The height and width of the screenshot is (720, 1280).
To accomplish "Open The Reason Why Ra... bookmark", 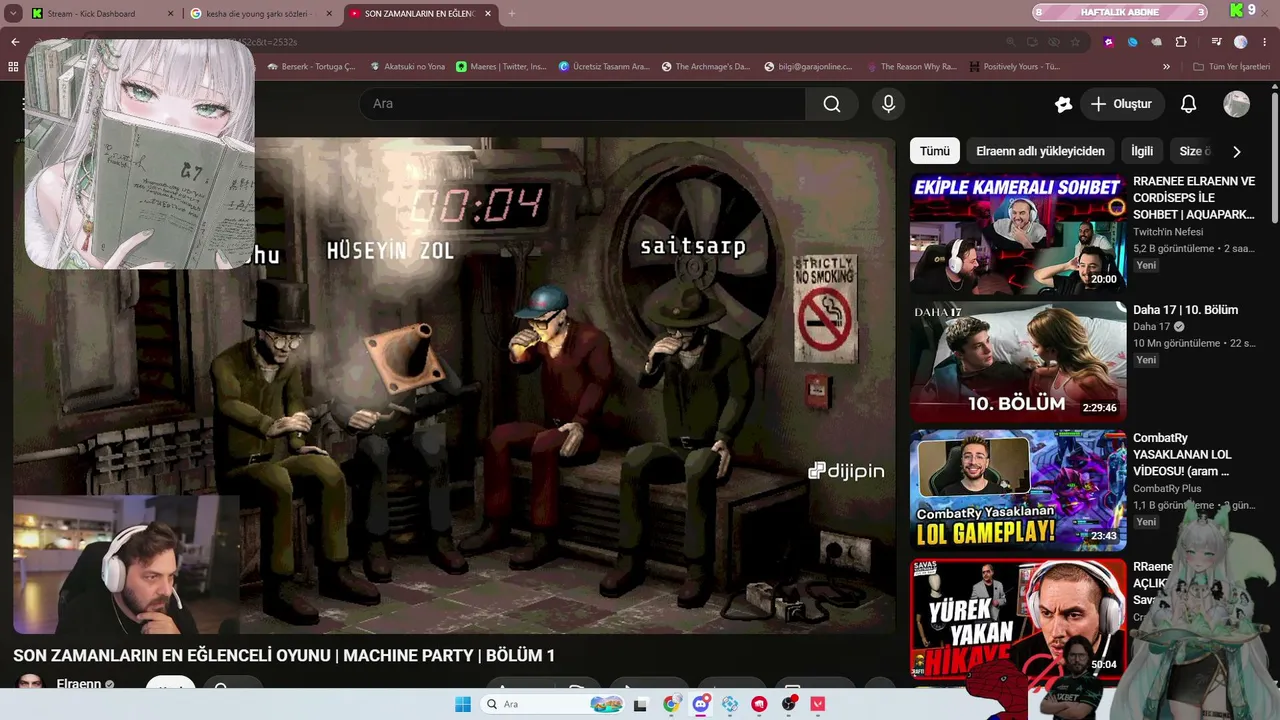I will tap(910, 67).
